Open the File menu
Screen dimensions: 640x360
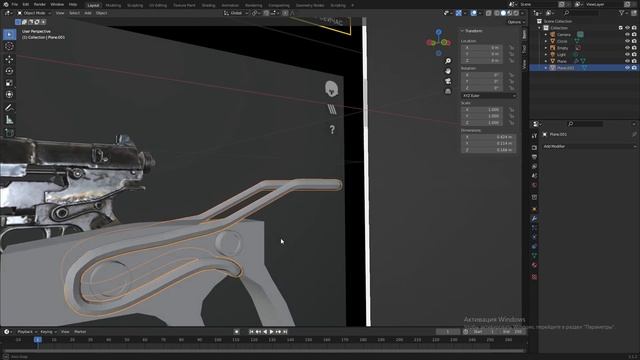15,4
